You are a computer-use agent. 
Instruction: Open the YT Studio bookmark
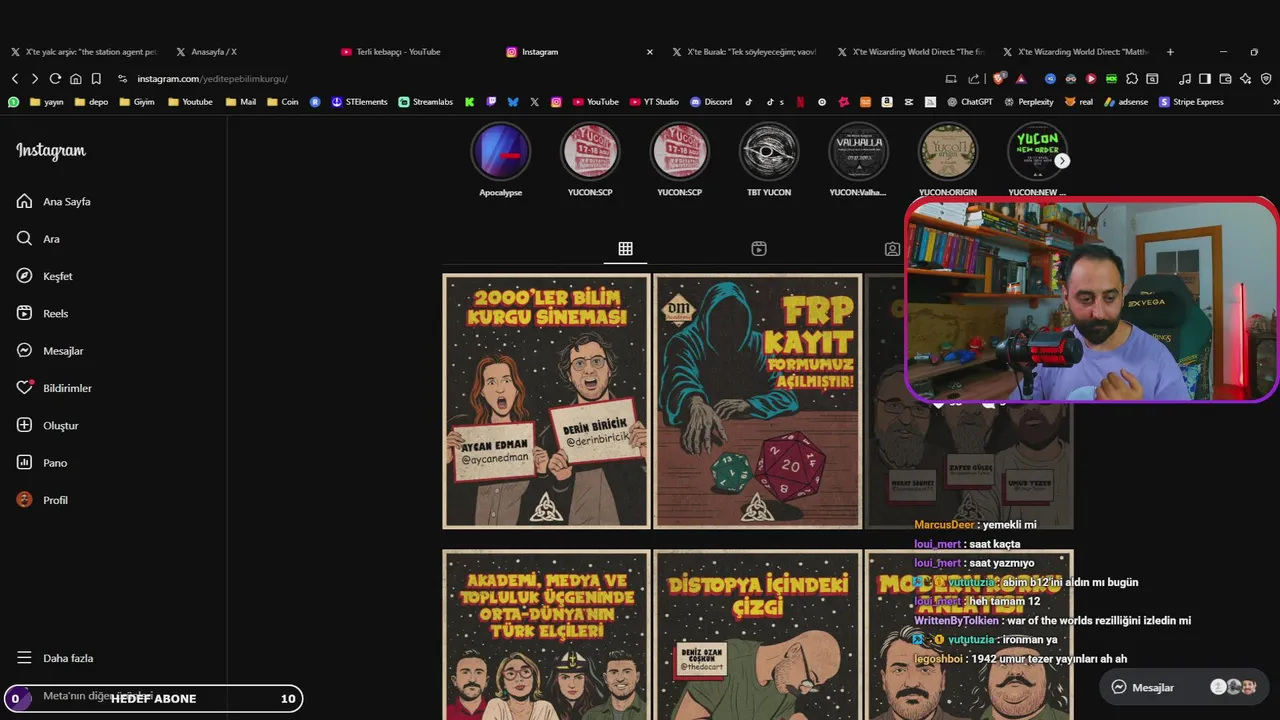click(654, 102)
